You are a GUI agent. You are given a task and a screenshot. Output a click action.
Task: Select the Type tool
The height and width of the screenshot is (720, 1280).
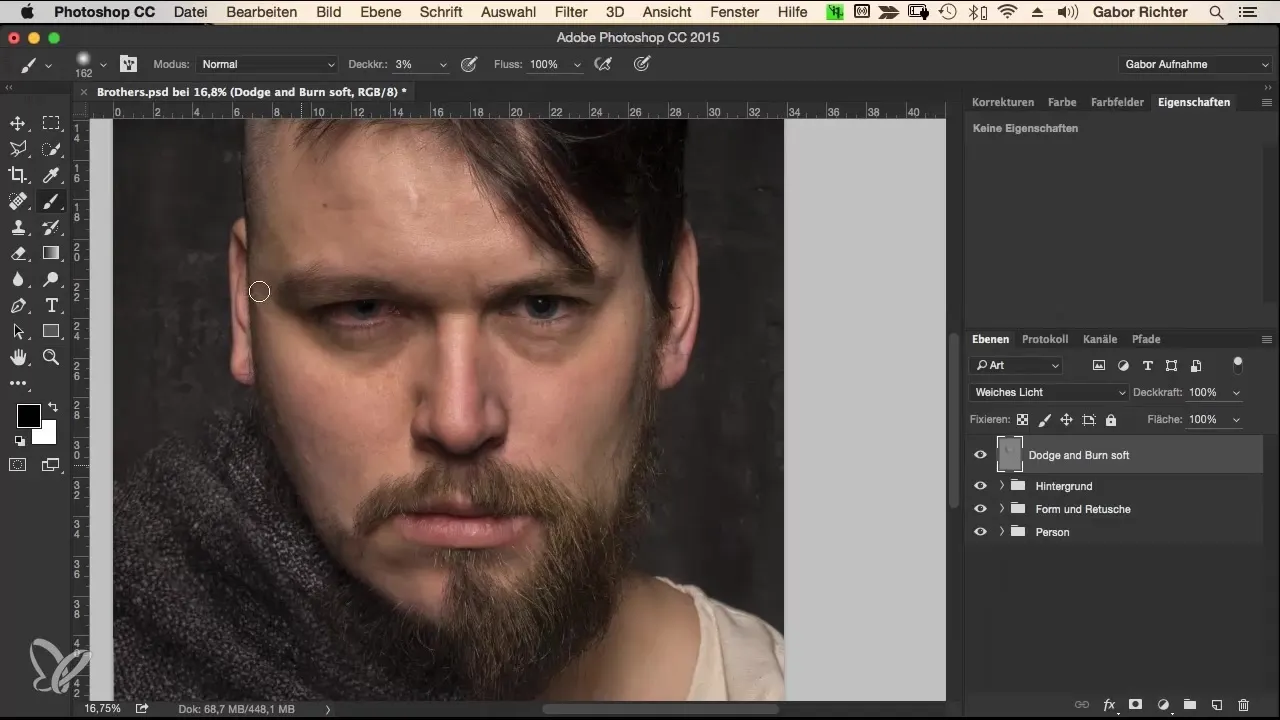click(51, 305)
